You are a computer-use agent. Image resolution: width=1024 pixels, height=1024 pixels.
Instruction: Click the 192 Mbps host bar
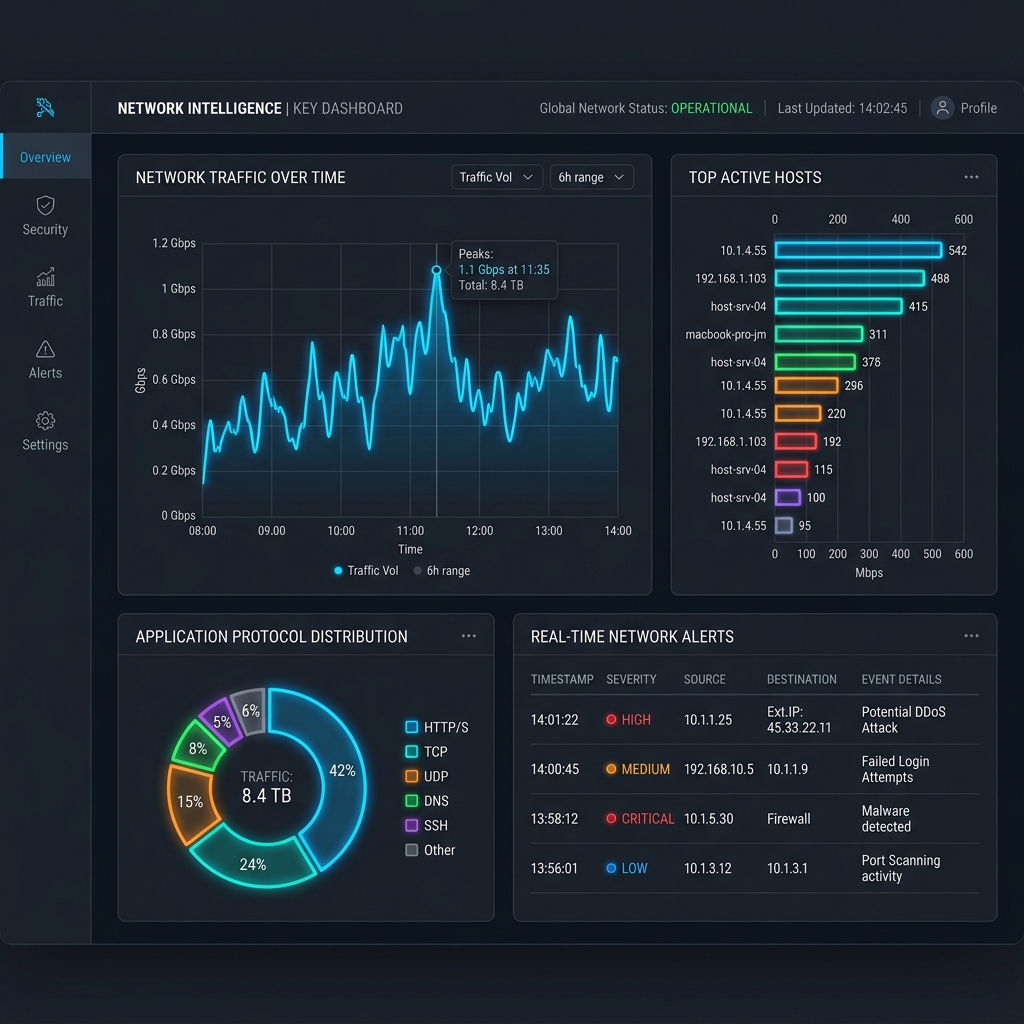point(795,441)
